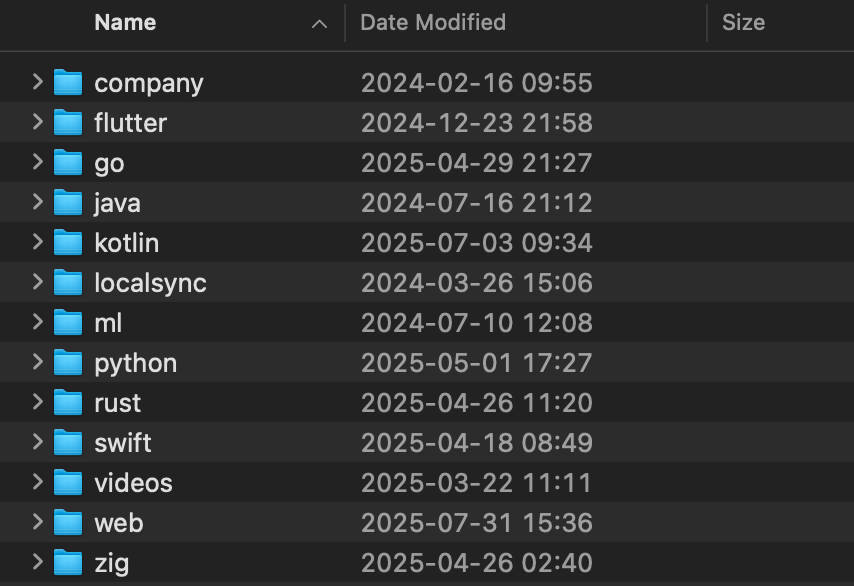
Task: Select the zig folder icon
Action: tap(68, 563)
